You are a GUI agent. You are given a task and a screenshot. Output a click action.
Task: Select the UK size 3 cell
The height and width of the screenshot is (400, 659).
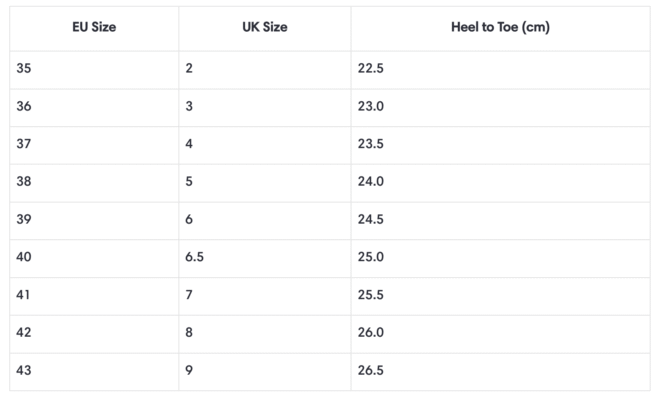190,106
